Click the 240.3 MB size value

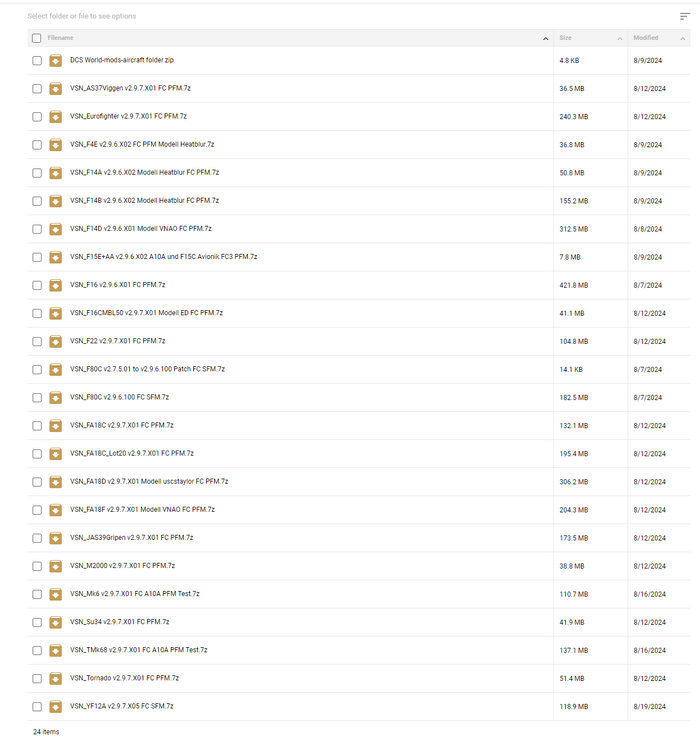point(574,117)
